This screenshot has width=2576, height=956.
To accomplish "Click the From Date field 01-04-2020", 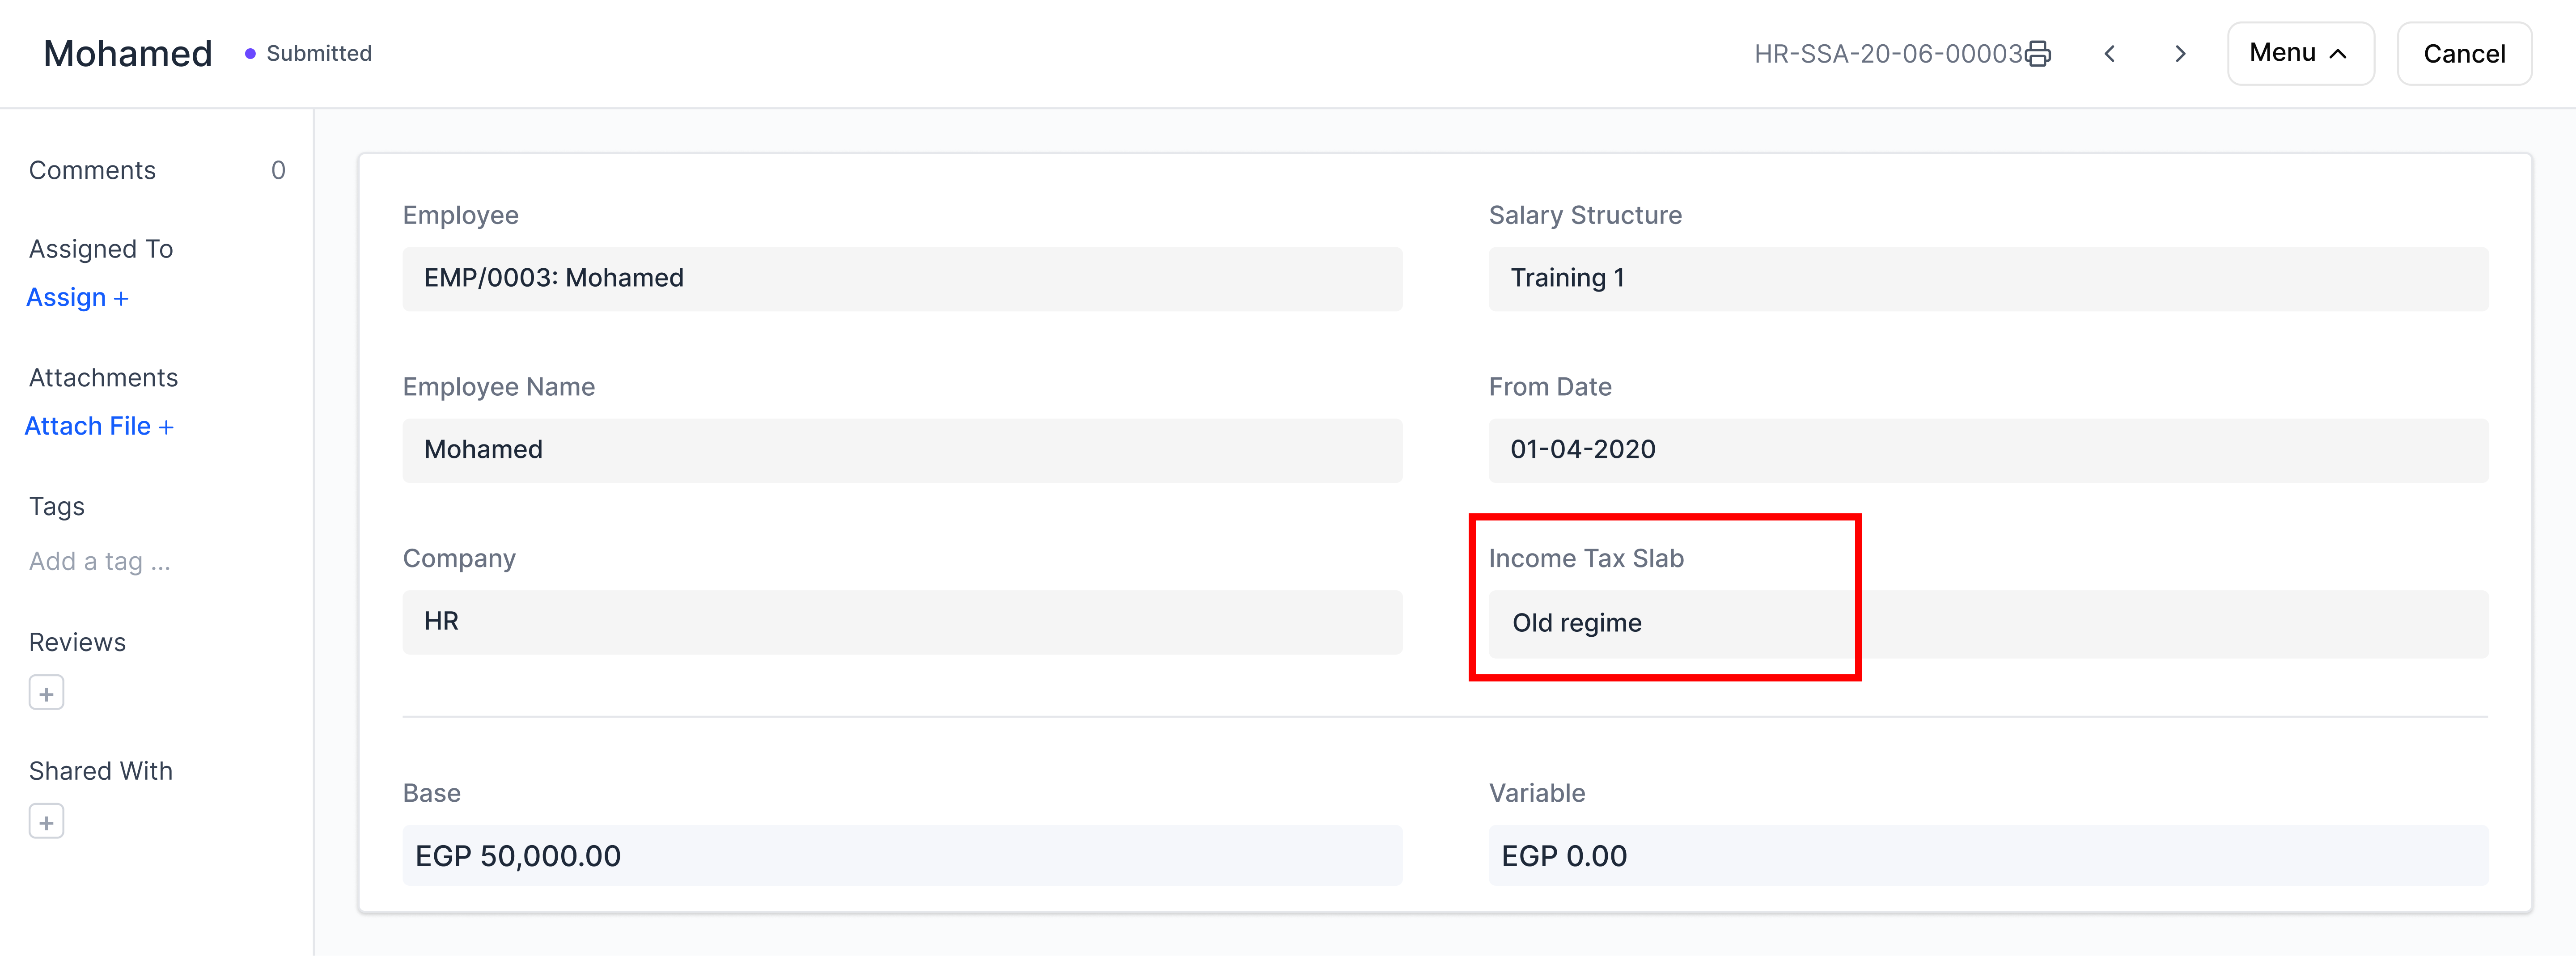I will click(x=1987, y=450).
